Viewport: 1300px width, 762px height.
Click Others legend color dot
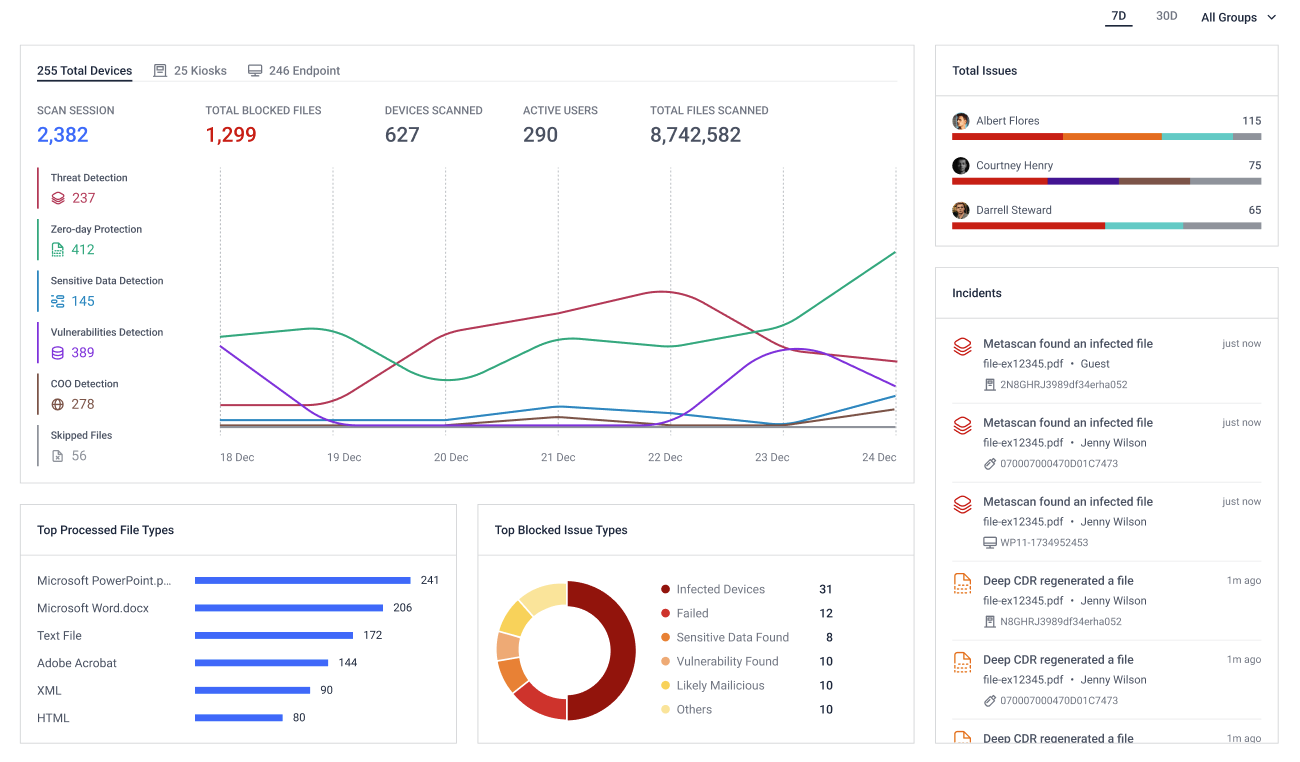[666, 710]
